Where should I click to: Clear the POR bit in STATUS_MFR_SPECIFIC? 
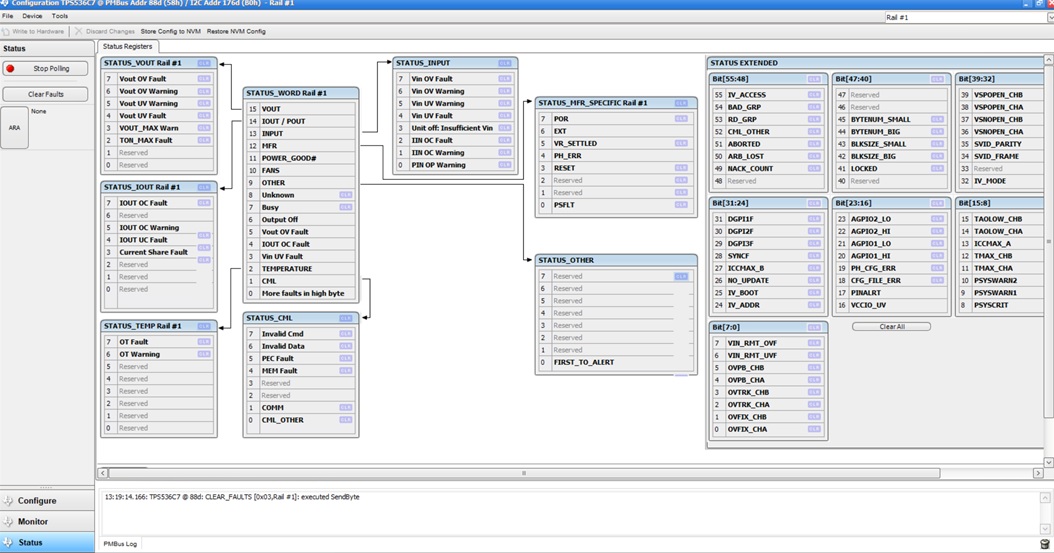pos(681,119)
